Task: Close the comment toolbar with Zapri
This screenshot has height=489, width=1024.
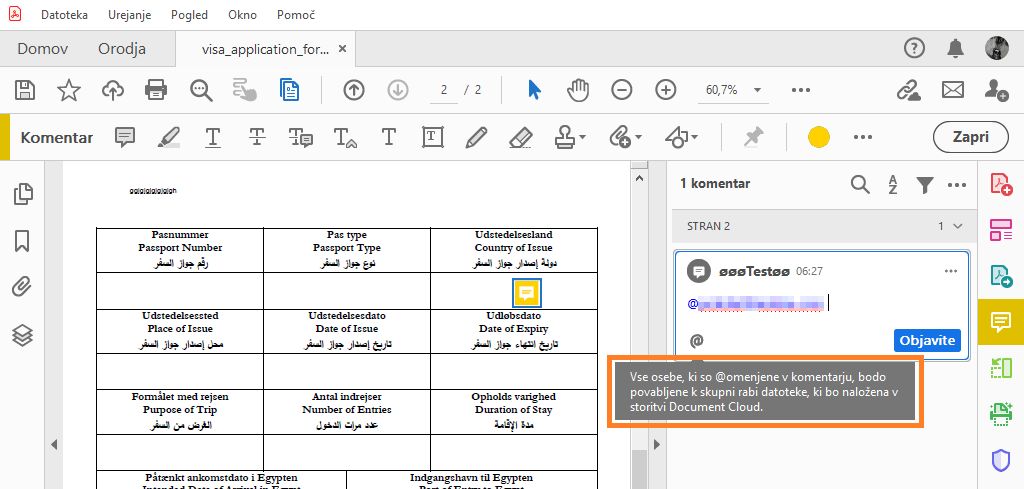Action: (x=970, y=137)
